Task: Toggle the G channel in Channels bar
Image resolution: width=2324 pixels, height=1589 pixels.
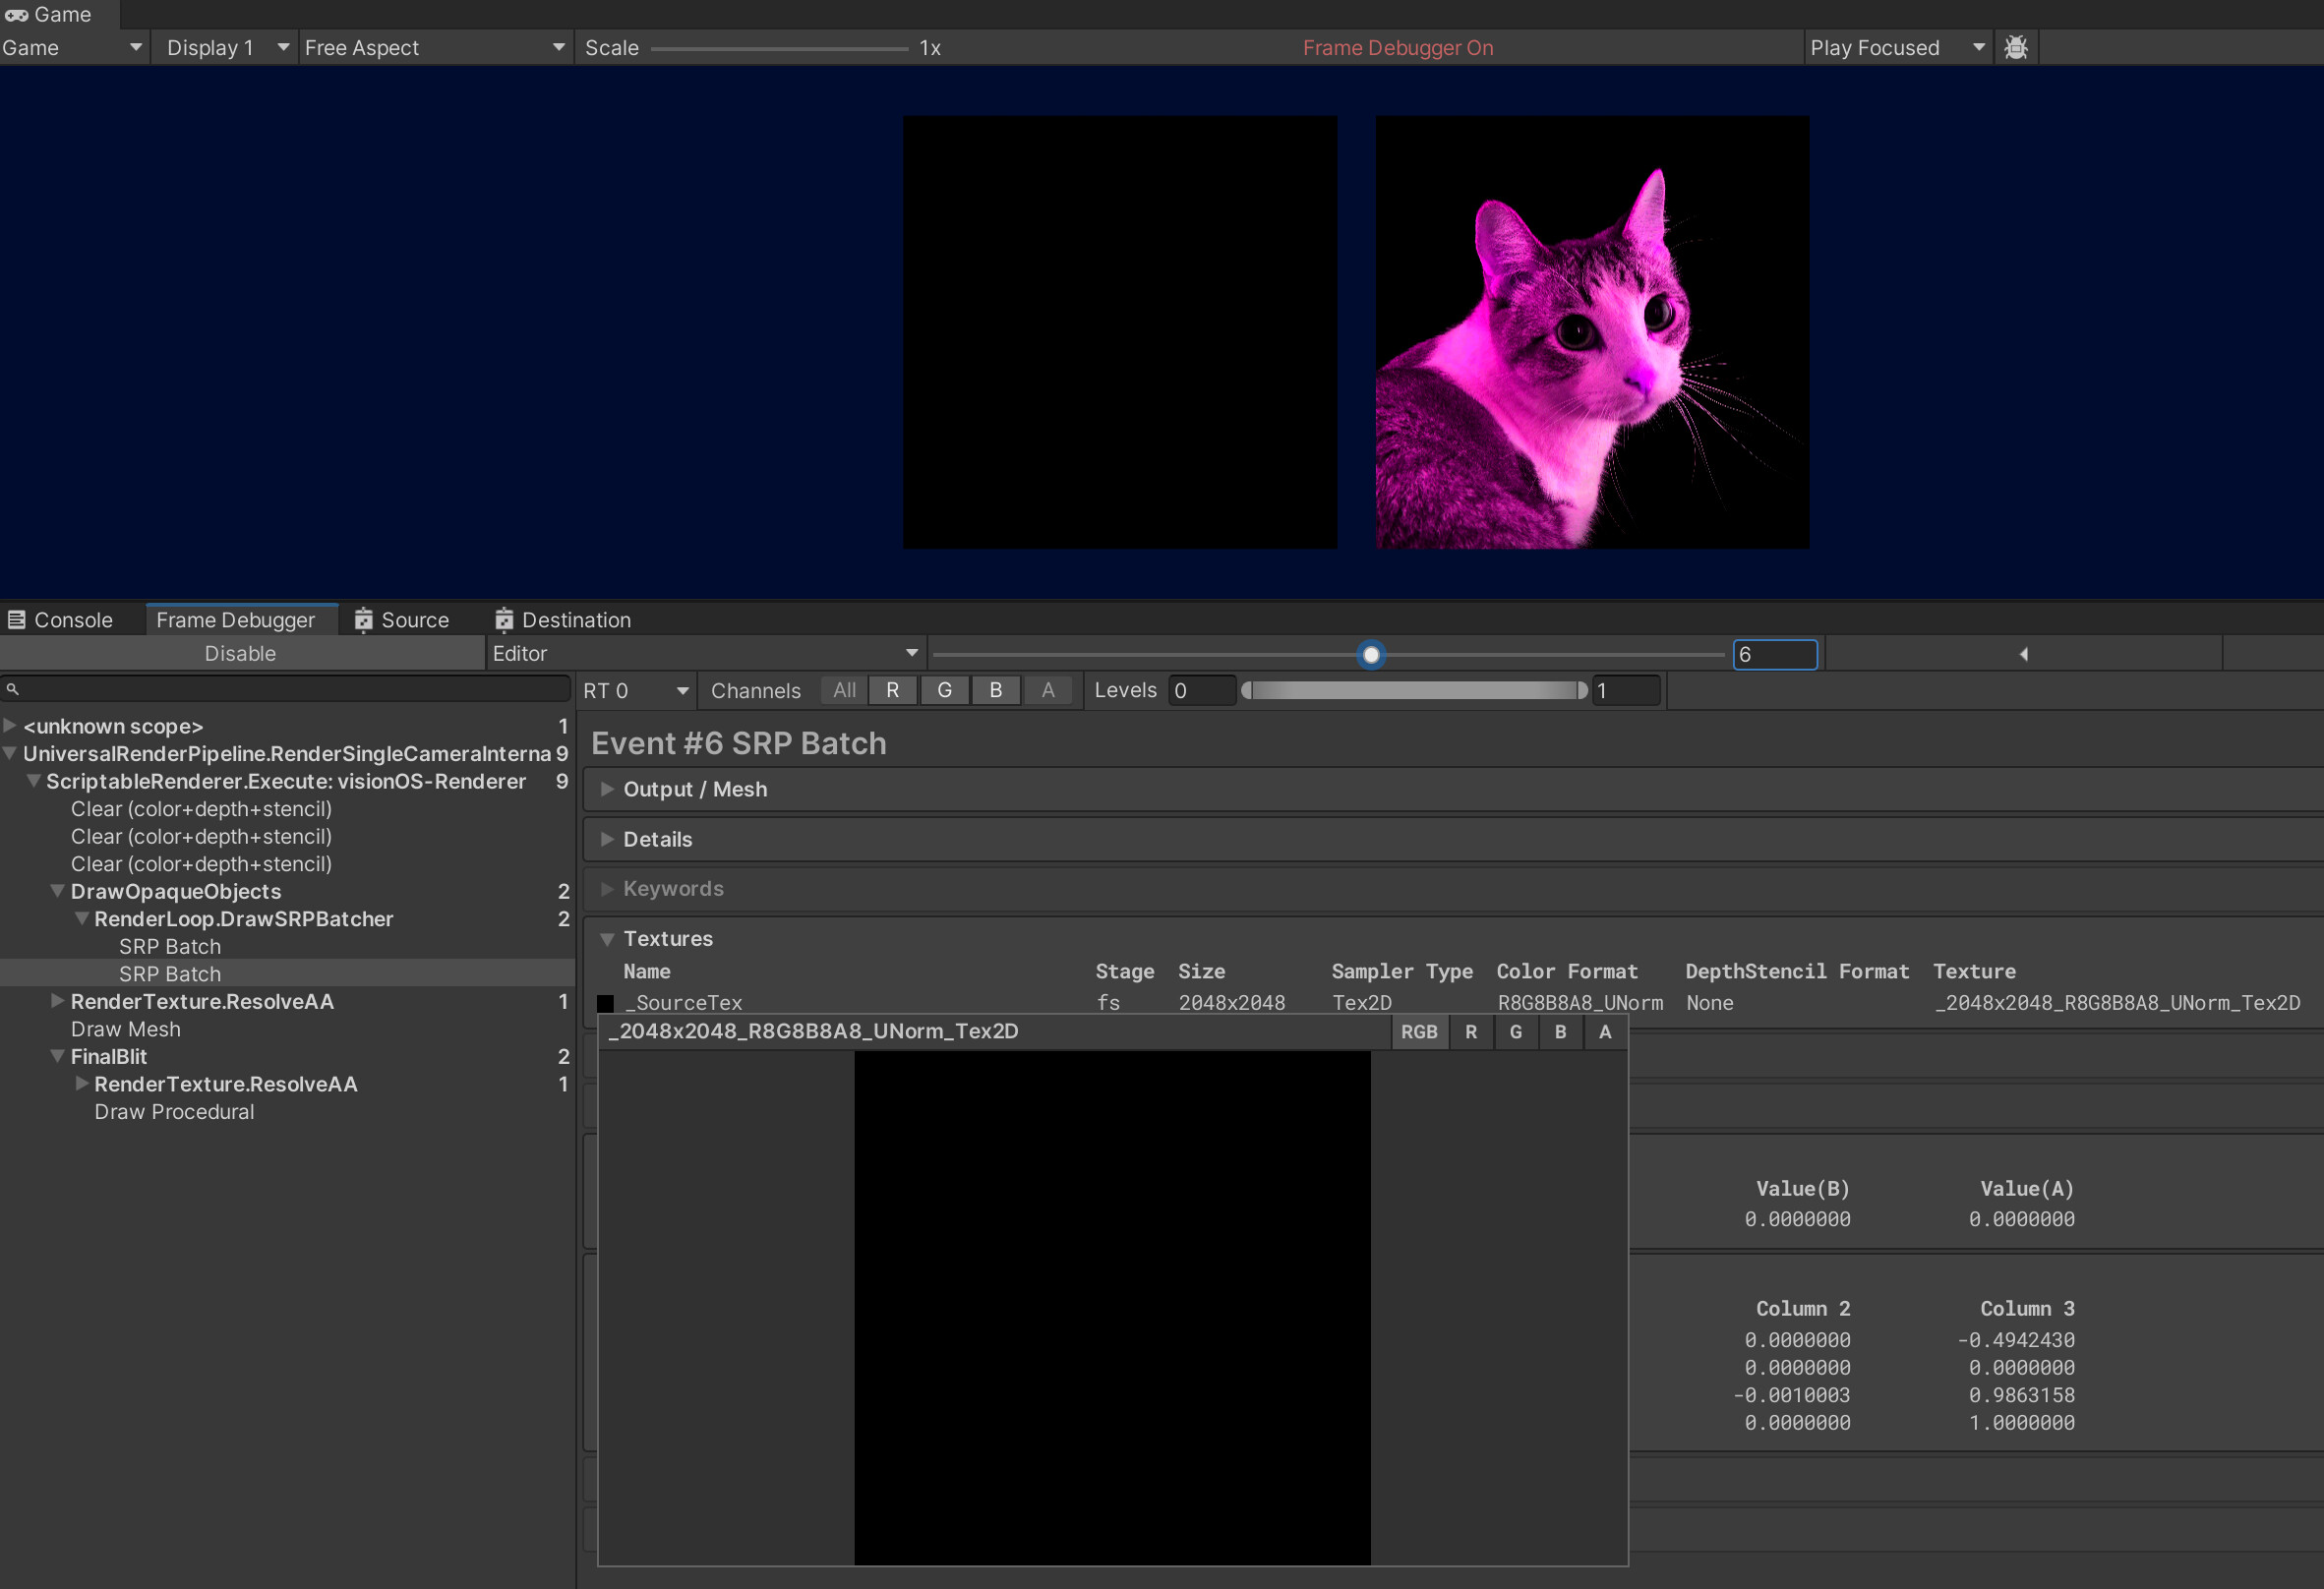Action: 944,690
